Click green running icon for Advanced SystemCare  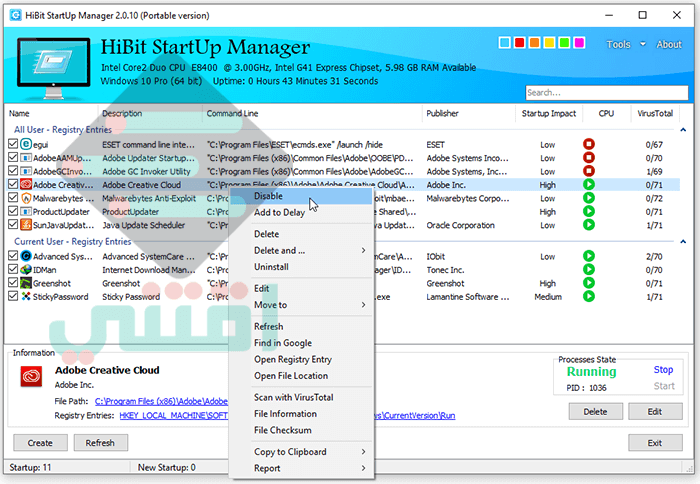pyautogui.click(x=589, y=255)
